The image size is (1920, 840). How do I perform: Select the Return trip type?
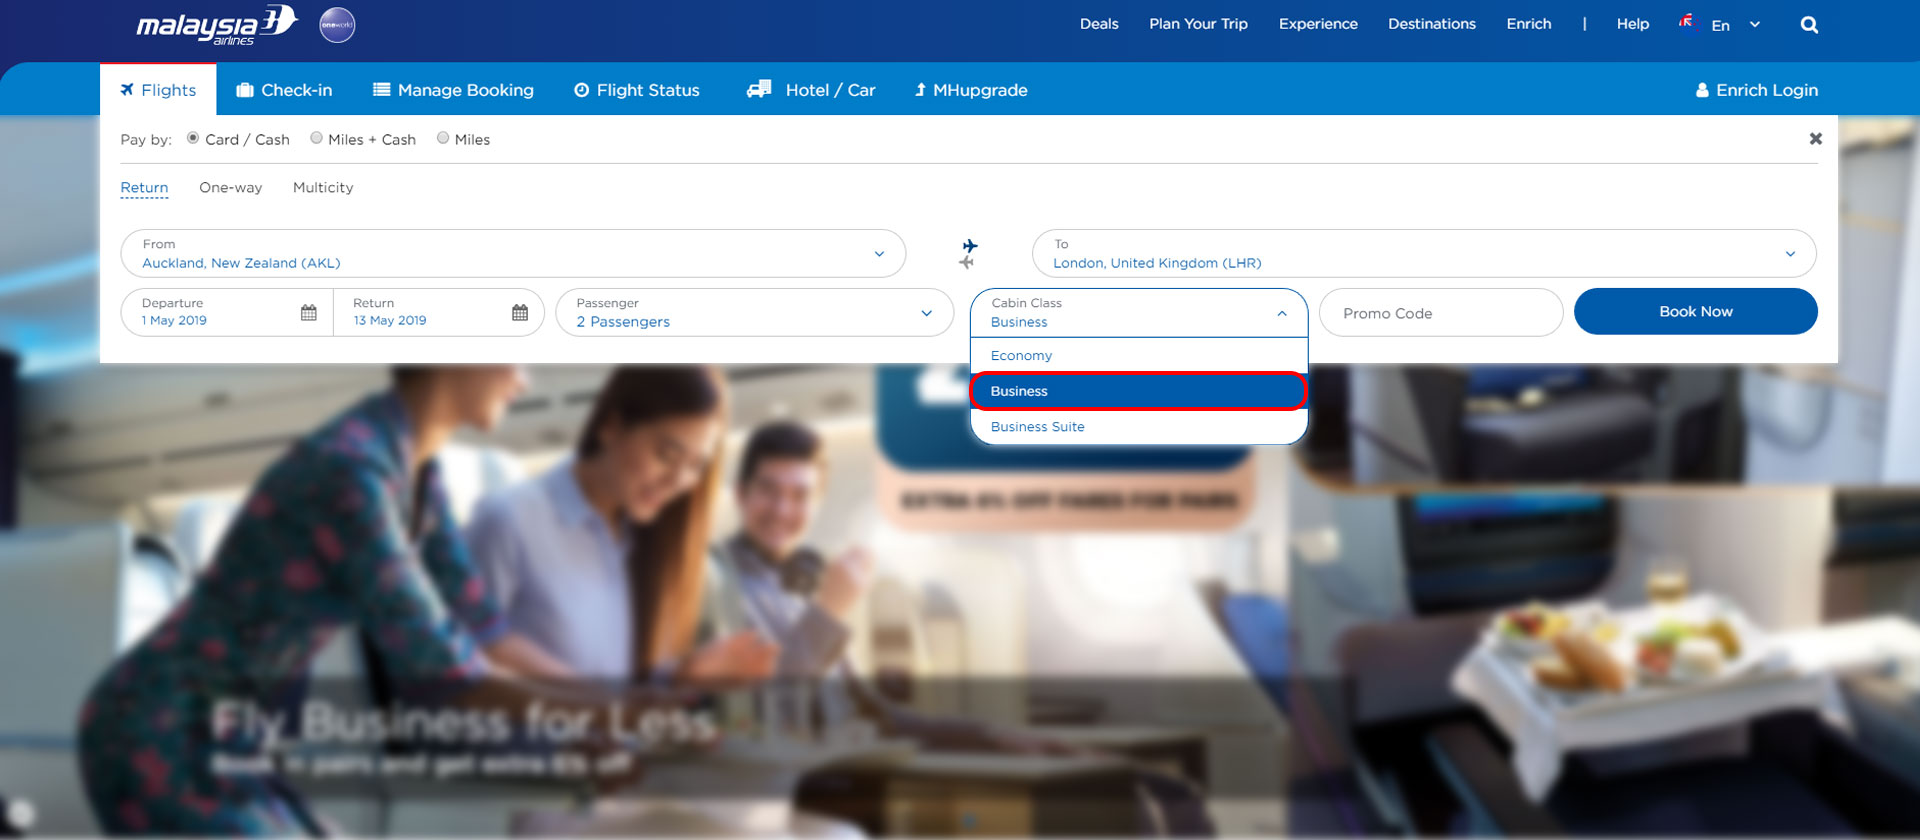coord(144,188)
